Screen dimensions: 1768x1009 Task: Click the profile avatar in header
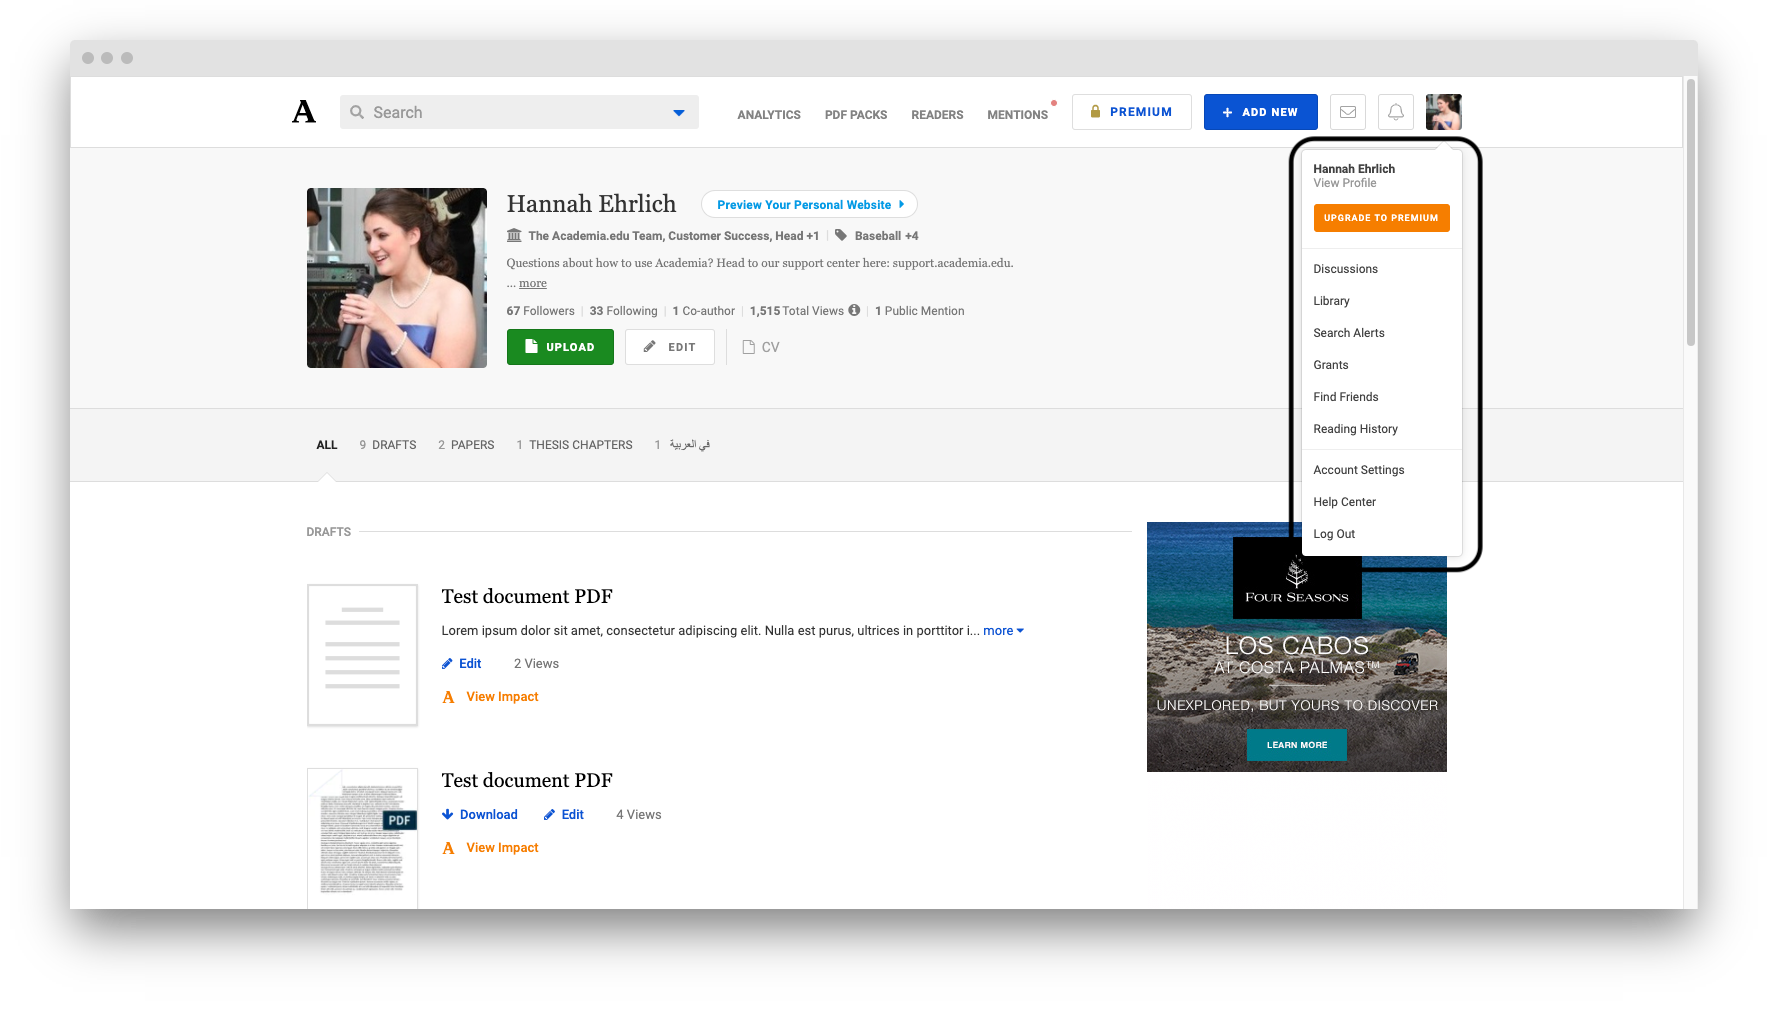click(x=1443, y=112)
